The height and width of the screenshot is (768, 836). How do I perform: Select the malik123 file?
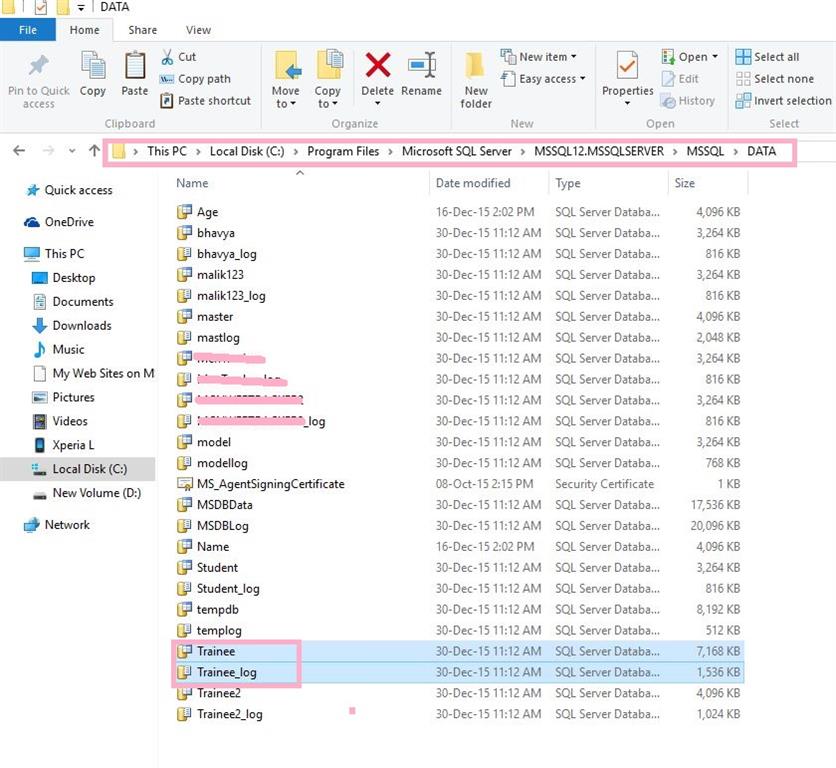pos(220,275)
